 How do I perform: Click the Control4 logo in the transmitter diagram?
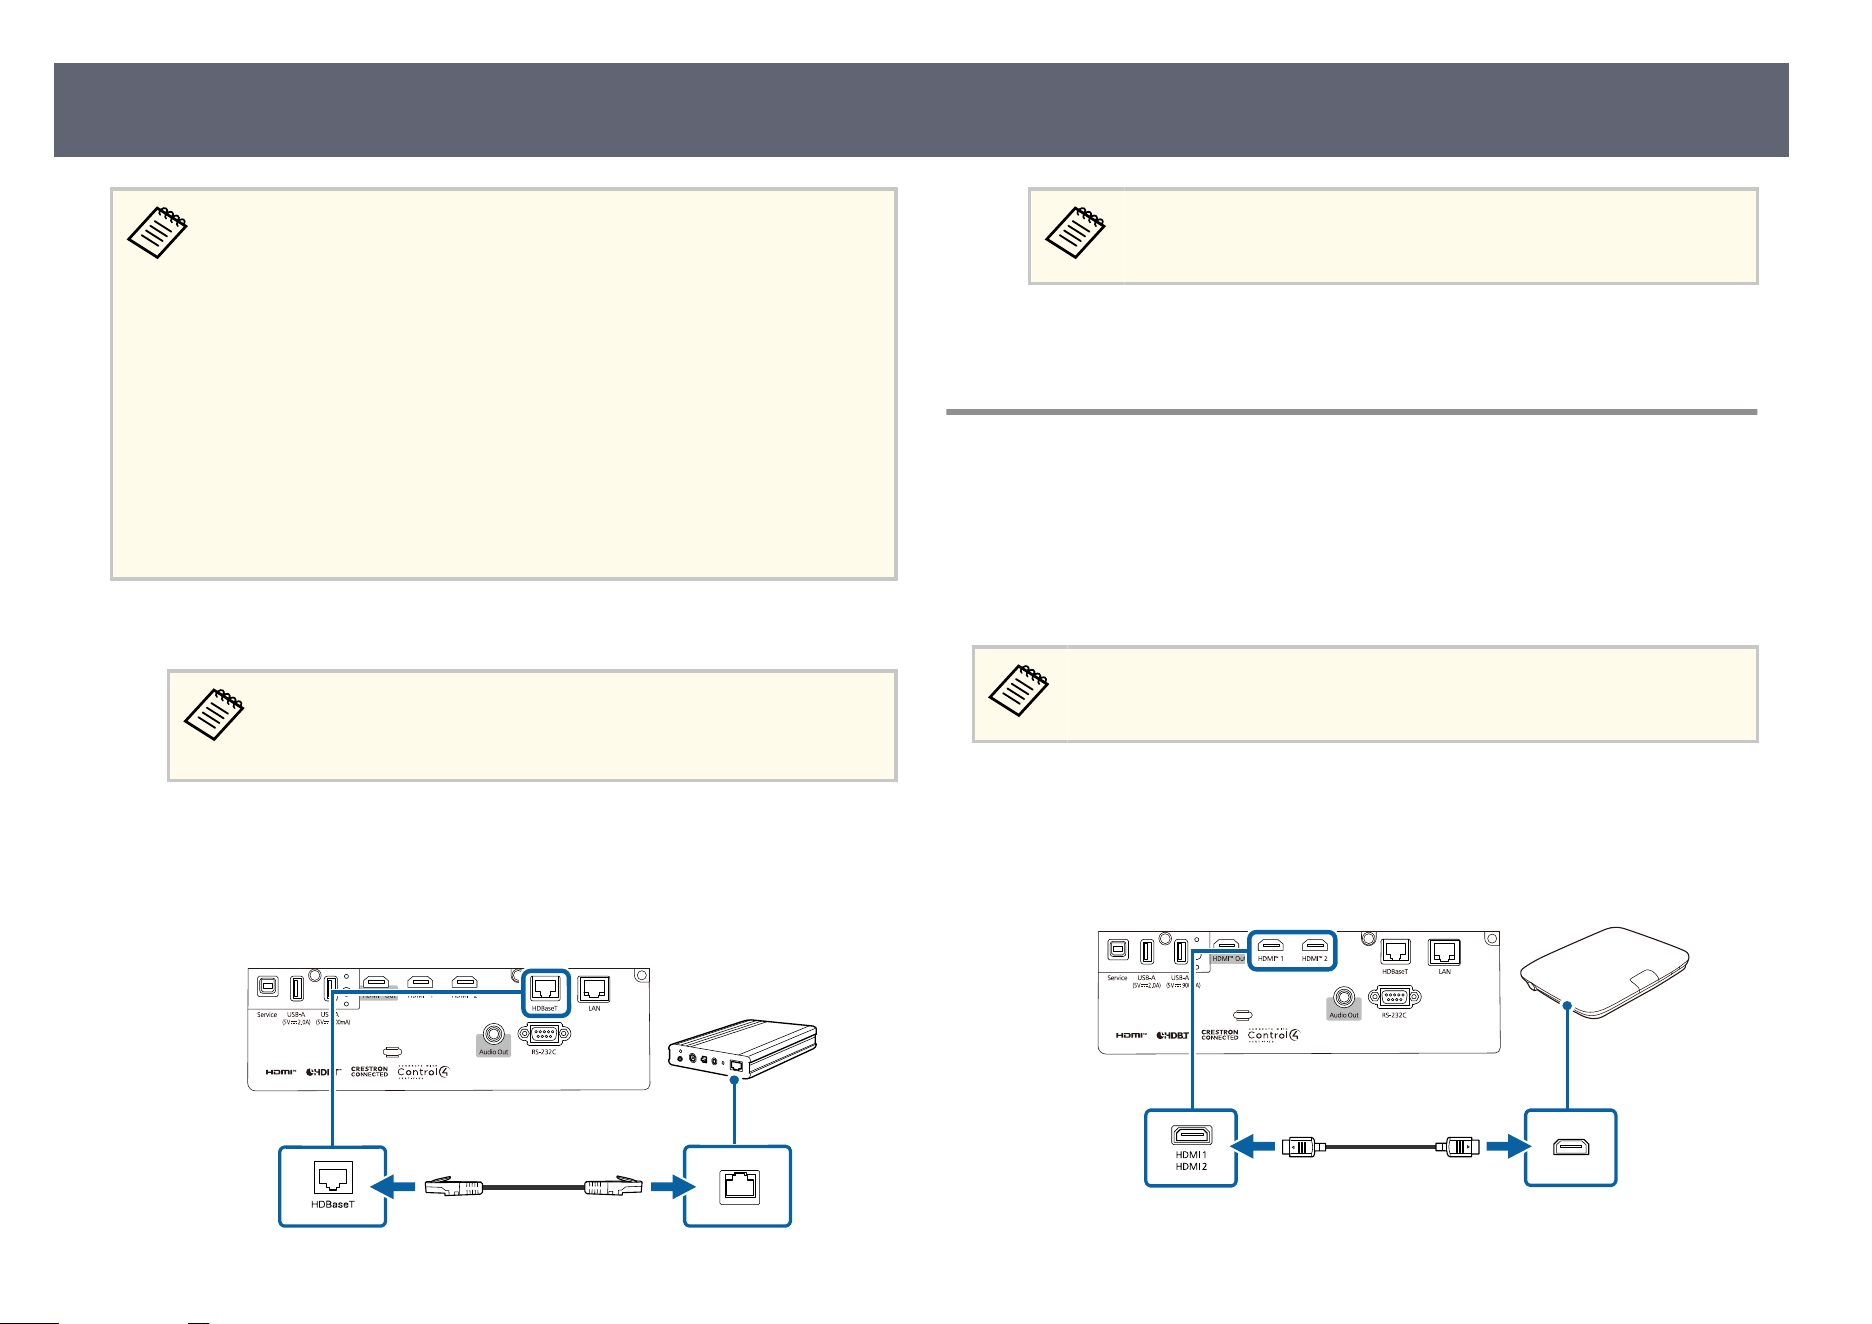click(424, 1071)
